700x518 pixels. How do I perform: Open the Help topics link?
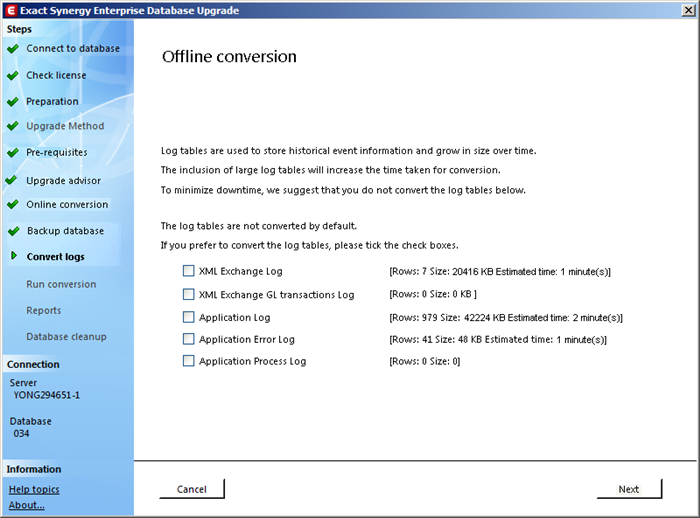pyautogui.click(x=34, y=489)
